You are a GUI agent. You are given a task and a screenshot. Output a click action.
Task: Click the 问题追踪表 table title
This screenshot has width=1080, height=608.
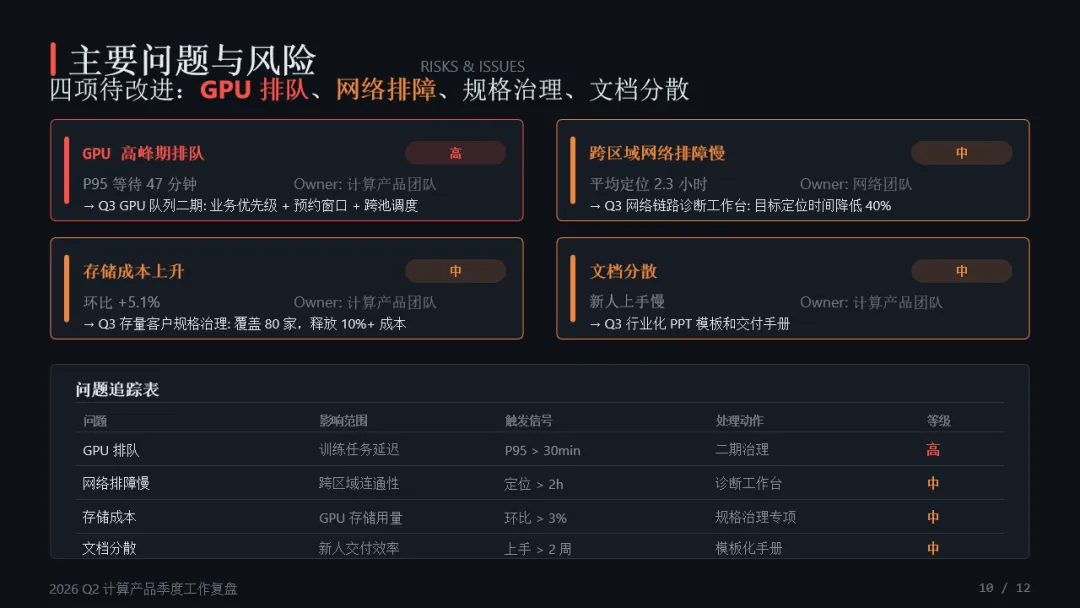coord(117,390)
